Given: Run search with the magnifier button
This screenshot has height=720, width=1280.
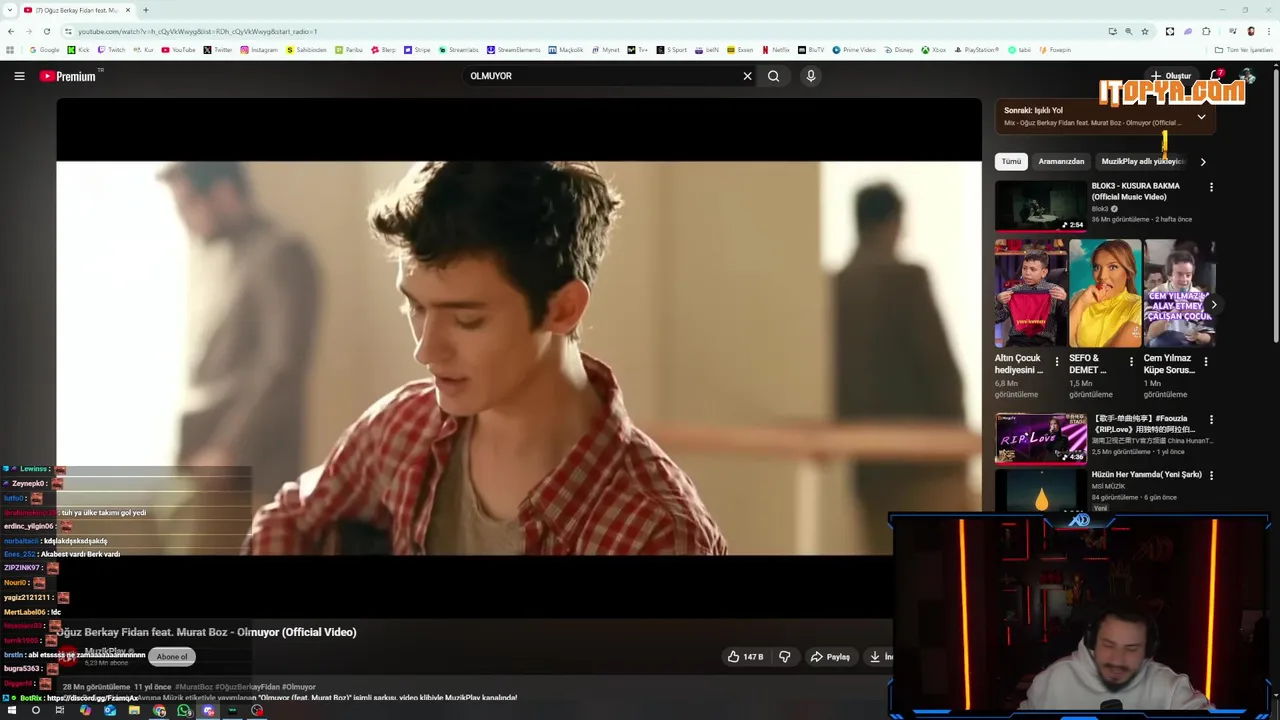Looking at the screenshot, I should coord(773,76).
